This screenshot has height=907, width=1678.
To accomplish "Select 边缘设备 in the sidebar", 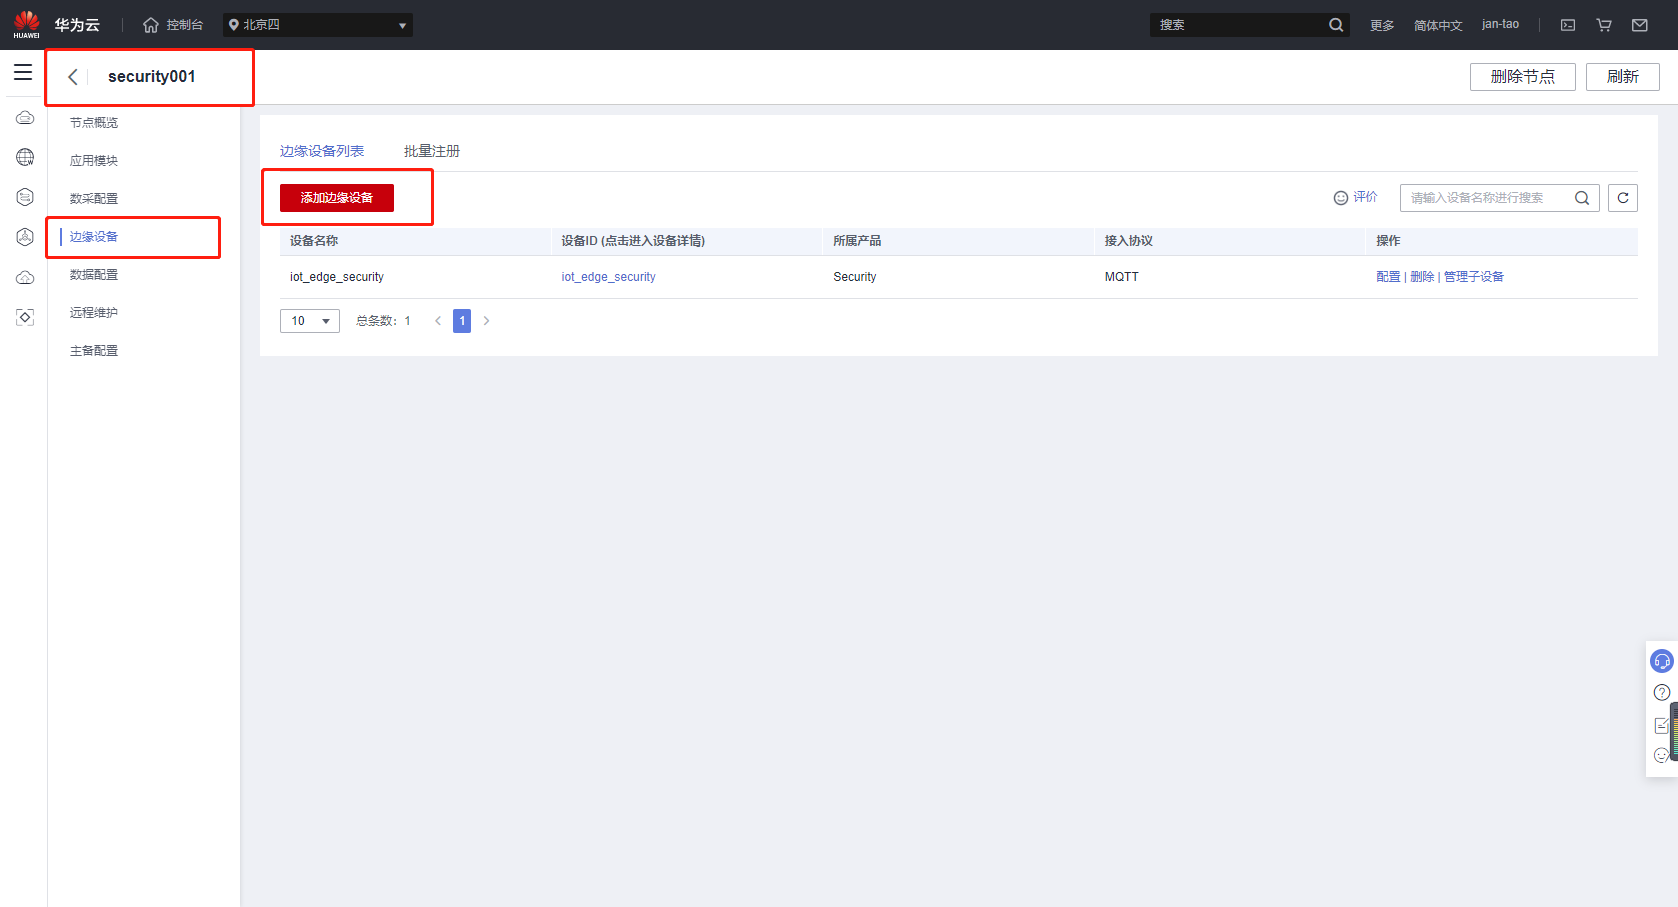I will pyautogui.click(x=94, y=237).
